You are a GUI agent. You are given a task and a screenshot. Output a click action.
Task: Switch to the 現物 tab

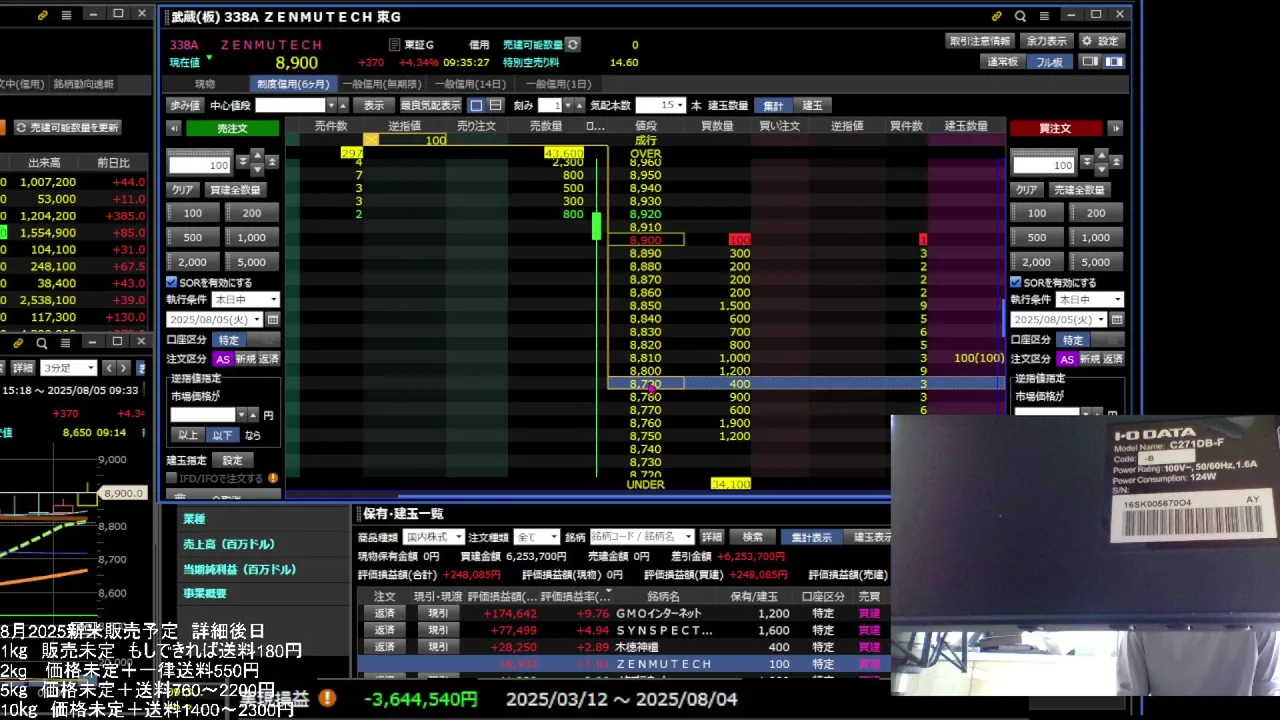[x=205, y=84]
